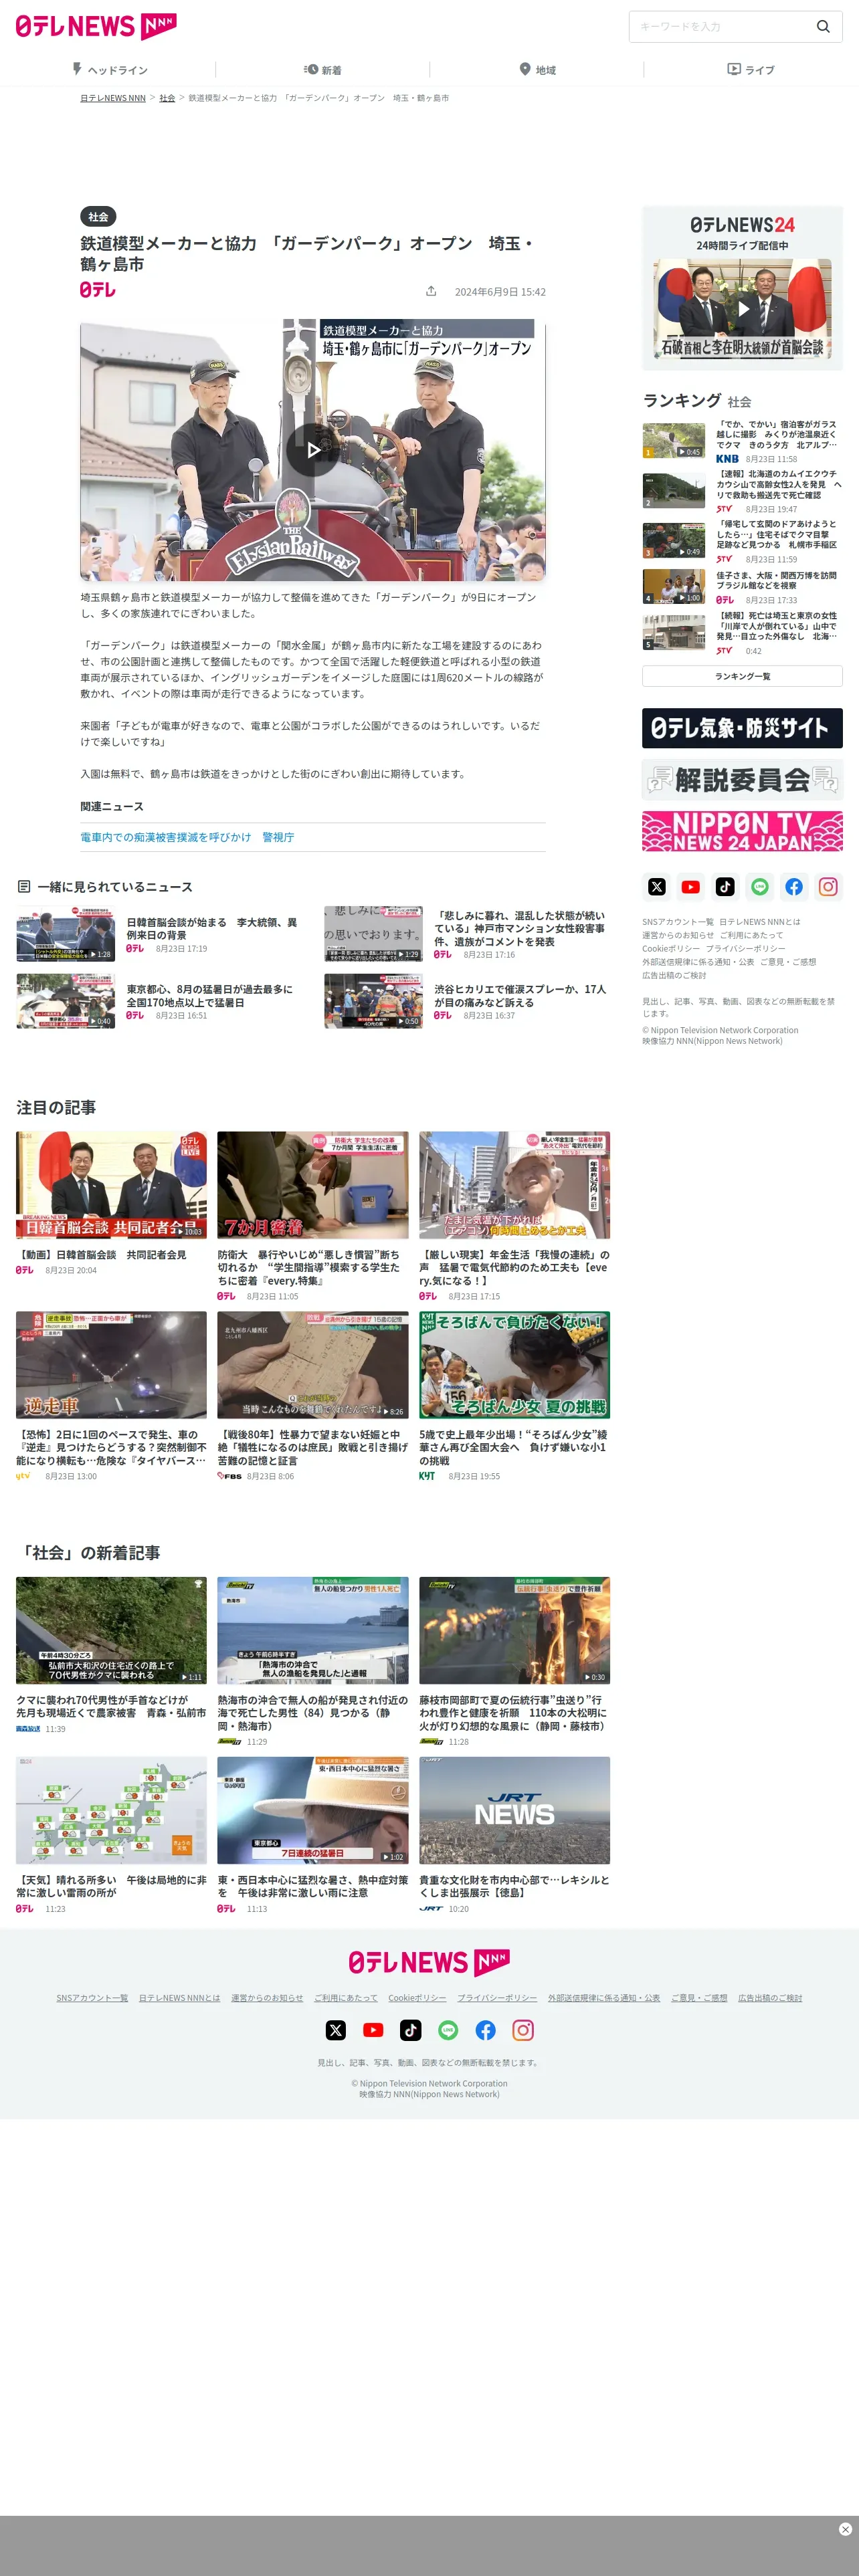Screen dimensions: 859x2576
Task: Click footer 日テレNEWS NNN logo
Action: point(429,1962)
